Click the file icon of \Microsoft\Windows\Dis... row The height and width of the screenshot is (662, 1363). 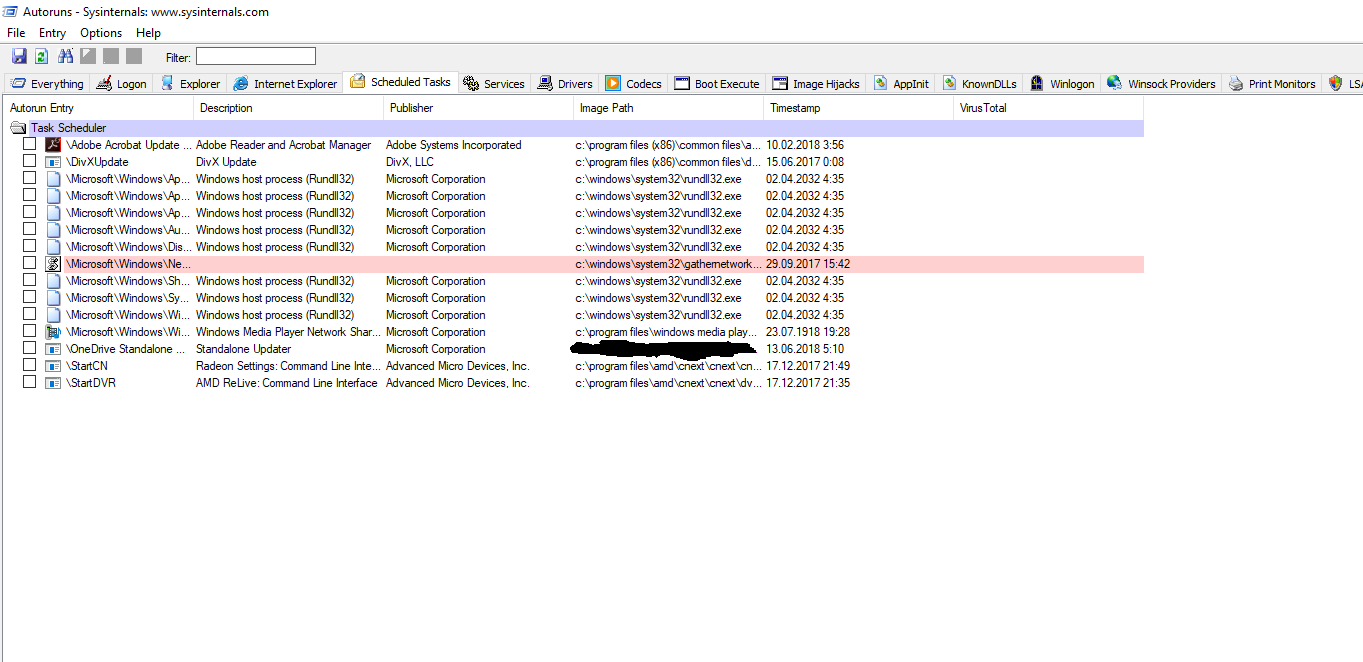[53, 247]
